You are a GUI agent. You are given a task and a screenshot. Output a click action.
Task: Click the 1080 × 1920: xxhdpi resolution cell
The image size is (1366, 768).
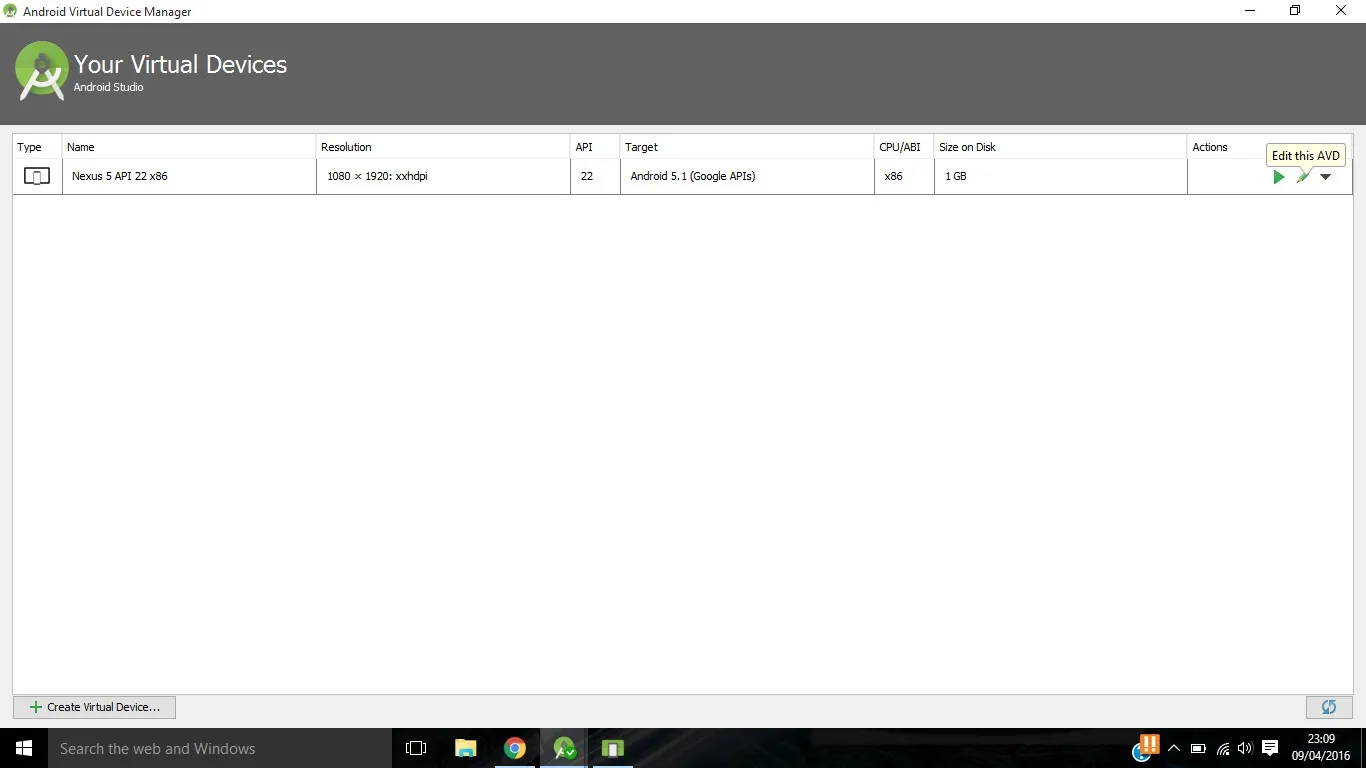(443, 176)
